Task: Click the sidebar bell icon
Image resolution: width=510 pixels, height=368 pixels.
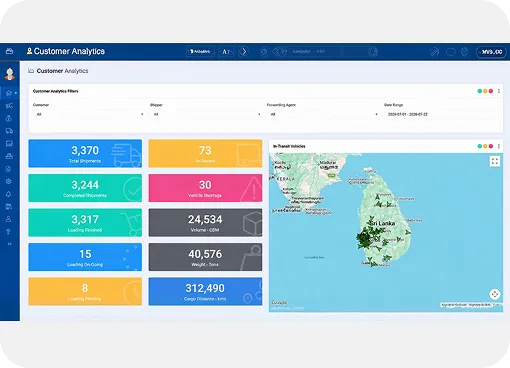Action: point(9,194)
